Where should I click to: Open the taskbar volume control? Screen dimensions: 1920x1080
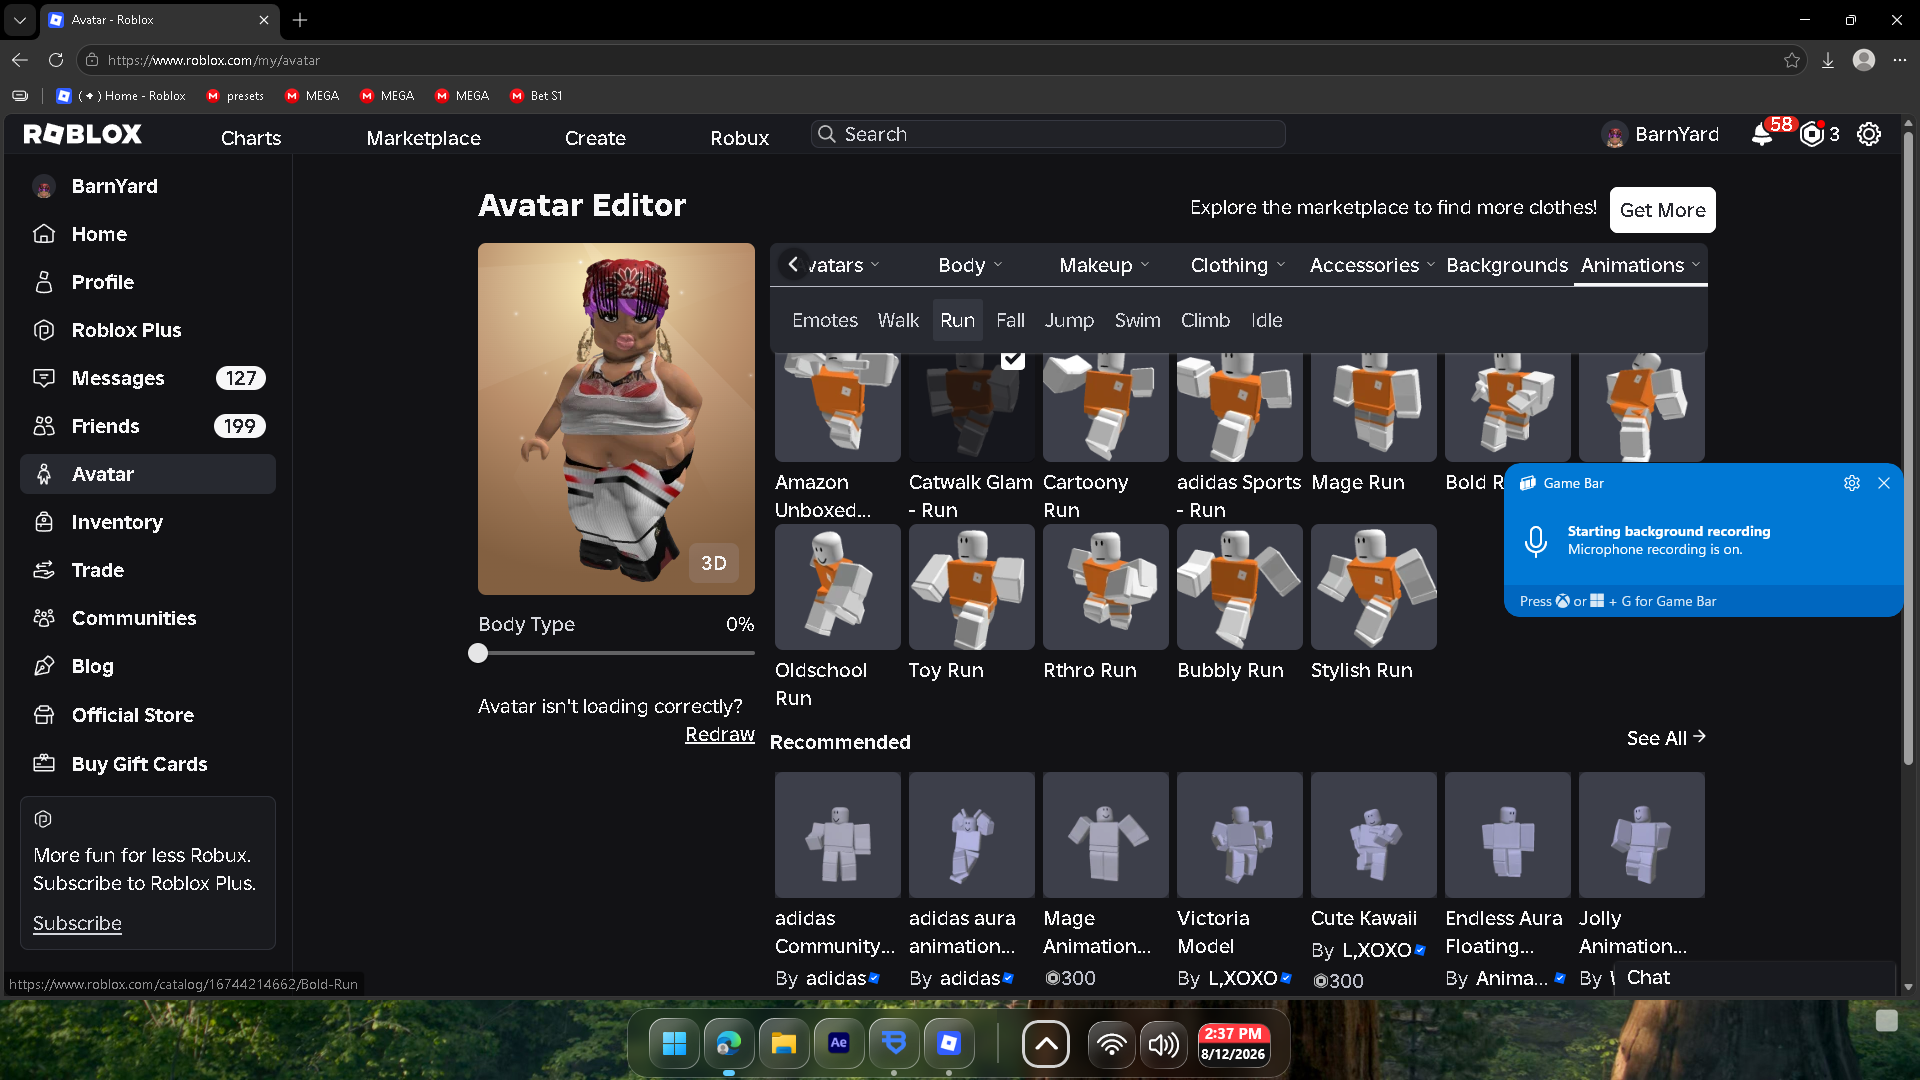(x=1163, y=1044)
